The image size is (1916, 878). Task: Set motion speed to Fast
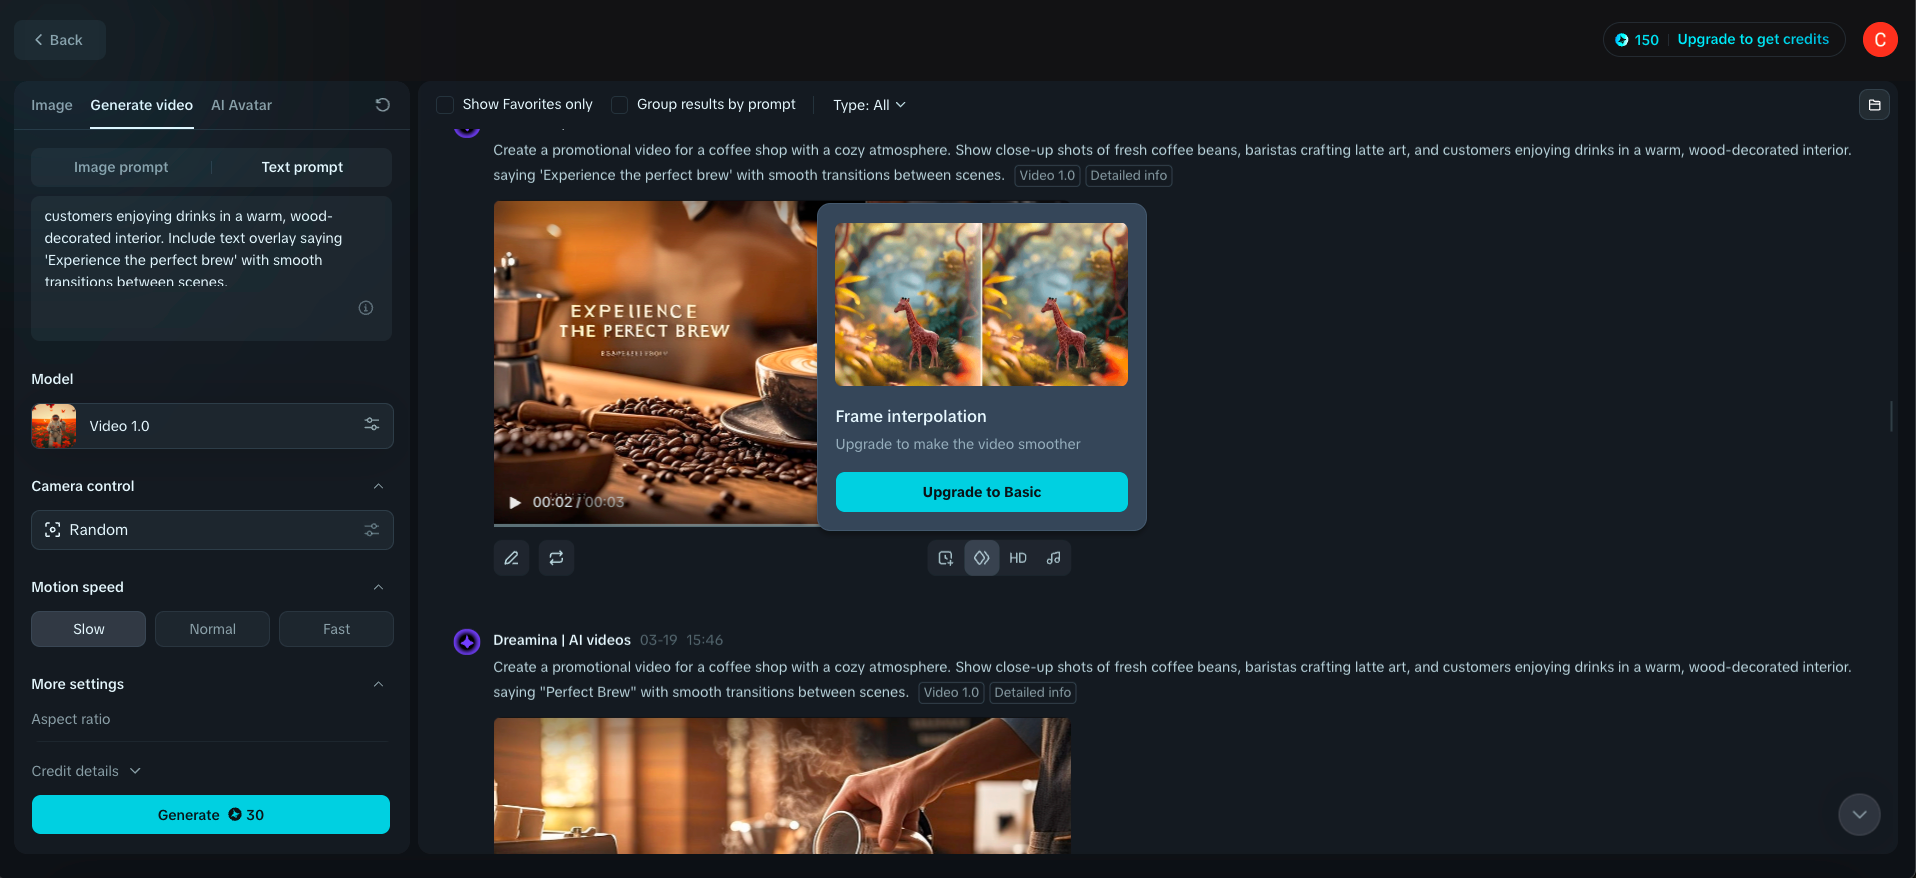[337, 629]
